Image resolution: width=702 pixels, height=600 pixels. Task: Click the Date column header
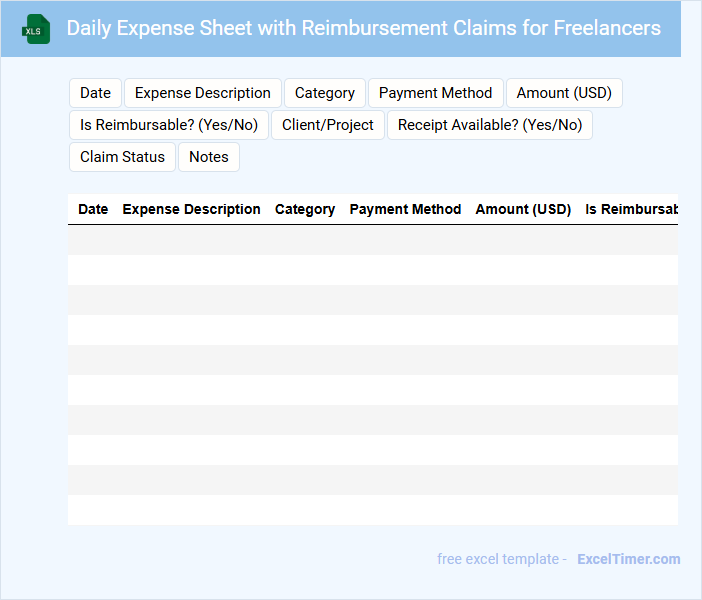(93, 209)
